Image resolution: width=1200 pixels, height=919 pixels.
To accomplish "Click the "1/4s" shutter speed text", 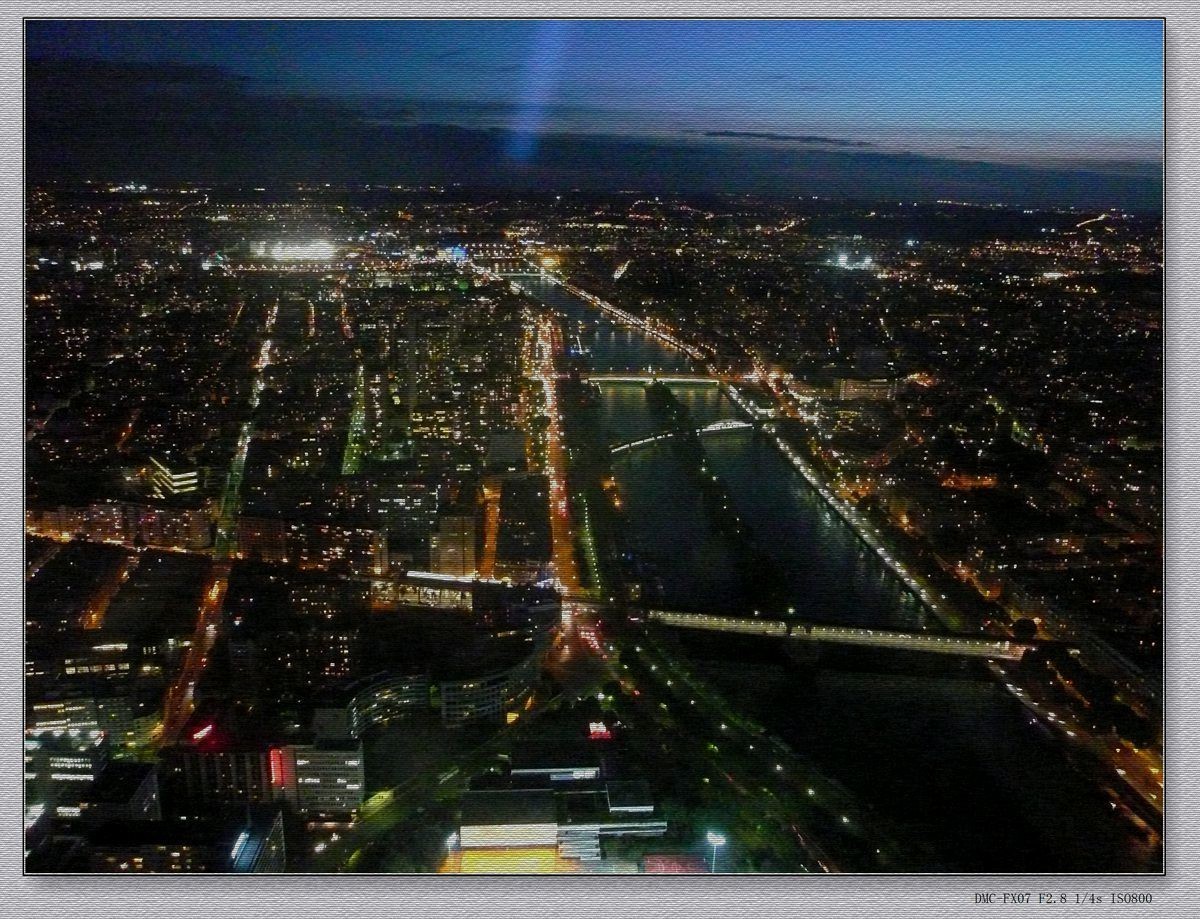I will (x=1090, y=899).
